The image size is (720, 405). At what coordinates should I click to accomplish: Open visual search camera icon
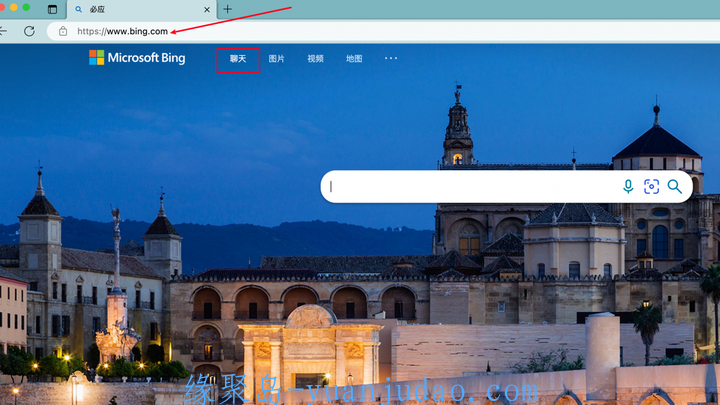click(x=651, y=186)
